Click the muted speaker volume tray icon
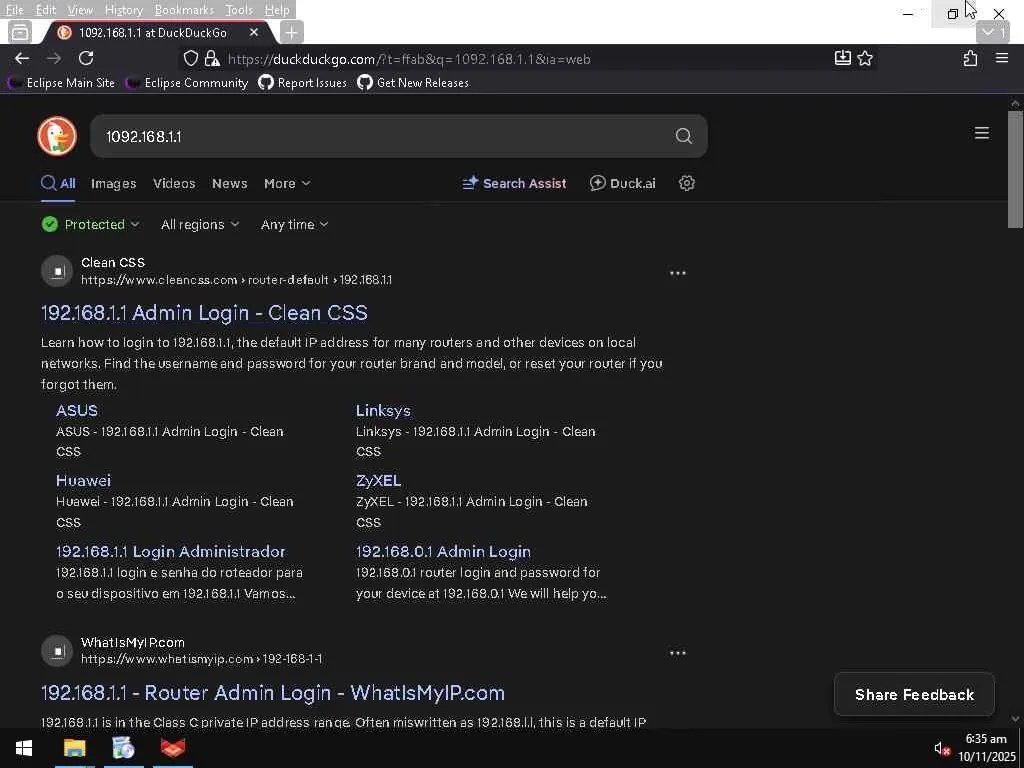1024x768 pixels. click(x=942, y=748)
